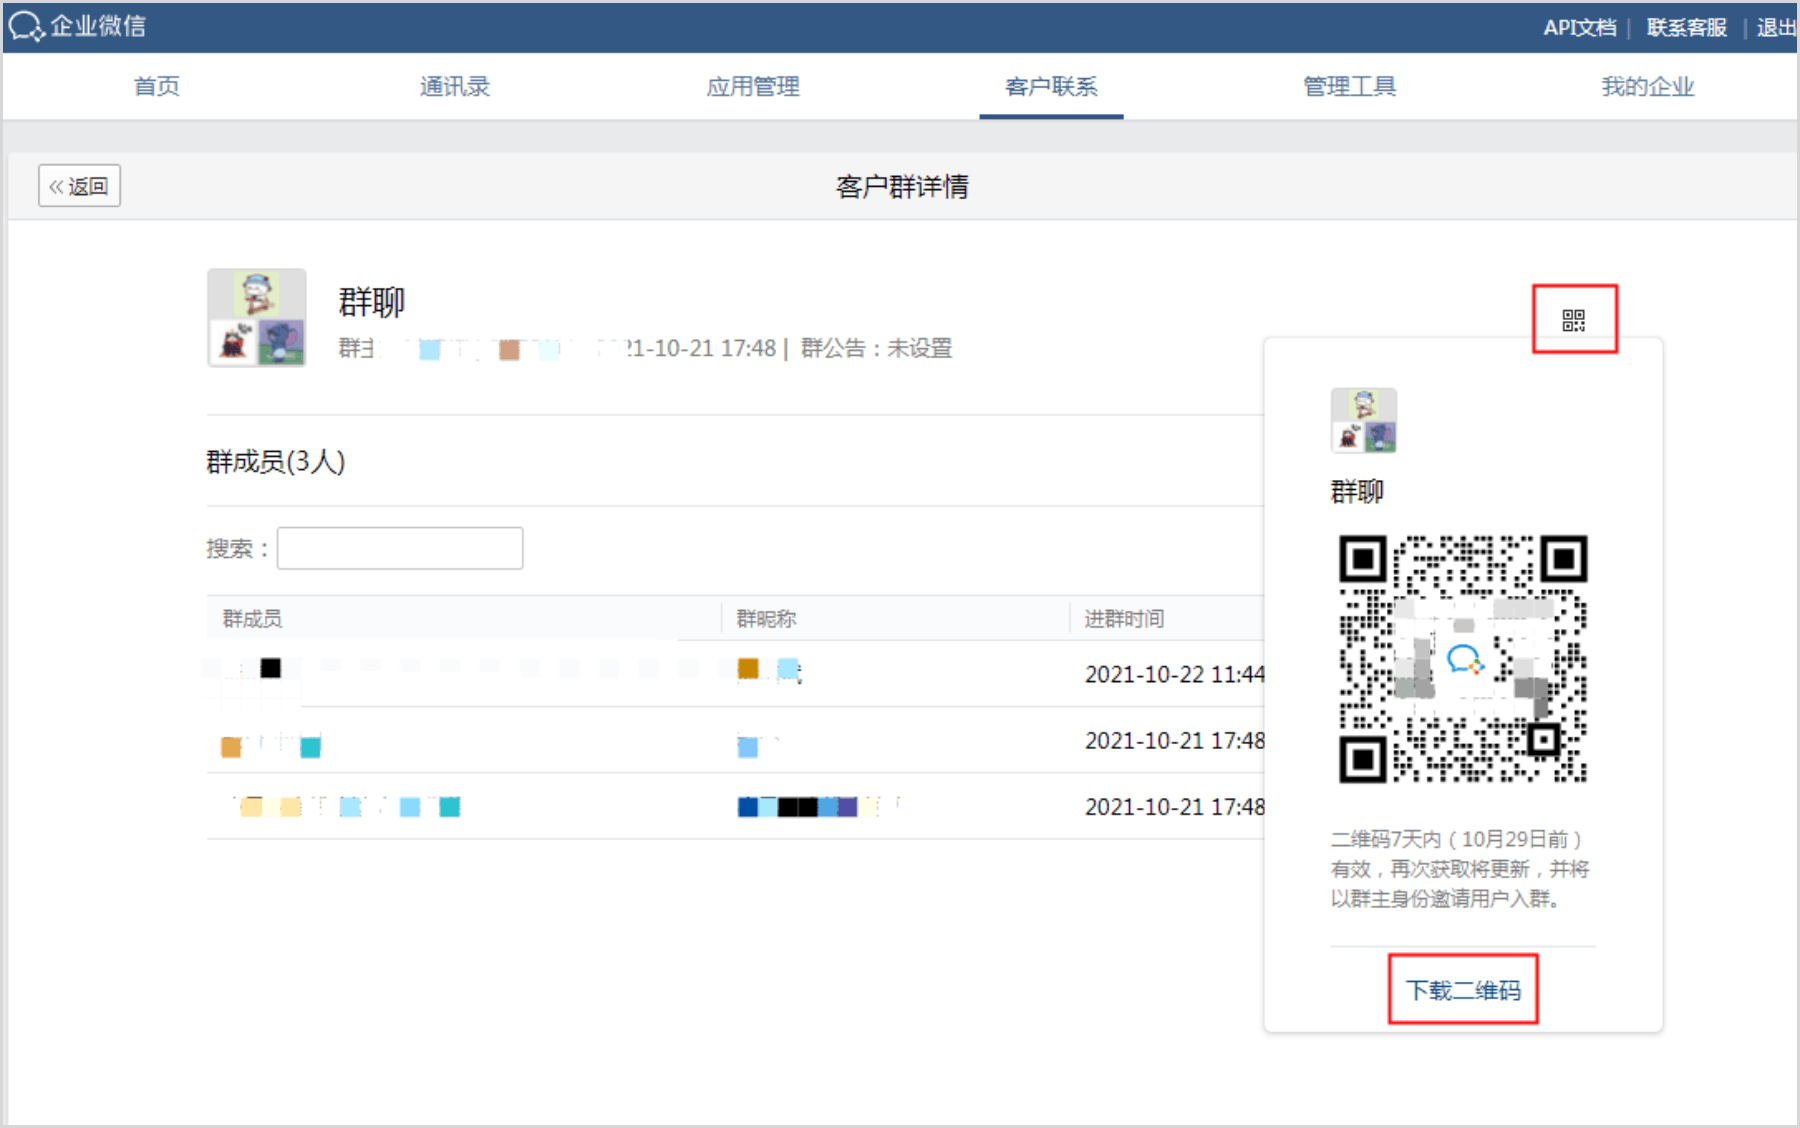The width and height of the screenshot is (1800, 1128).
Task: Click the 联系客服 link
Action: click(1686, 28)
